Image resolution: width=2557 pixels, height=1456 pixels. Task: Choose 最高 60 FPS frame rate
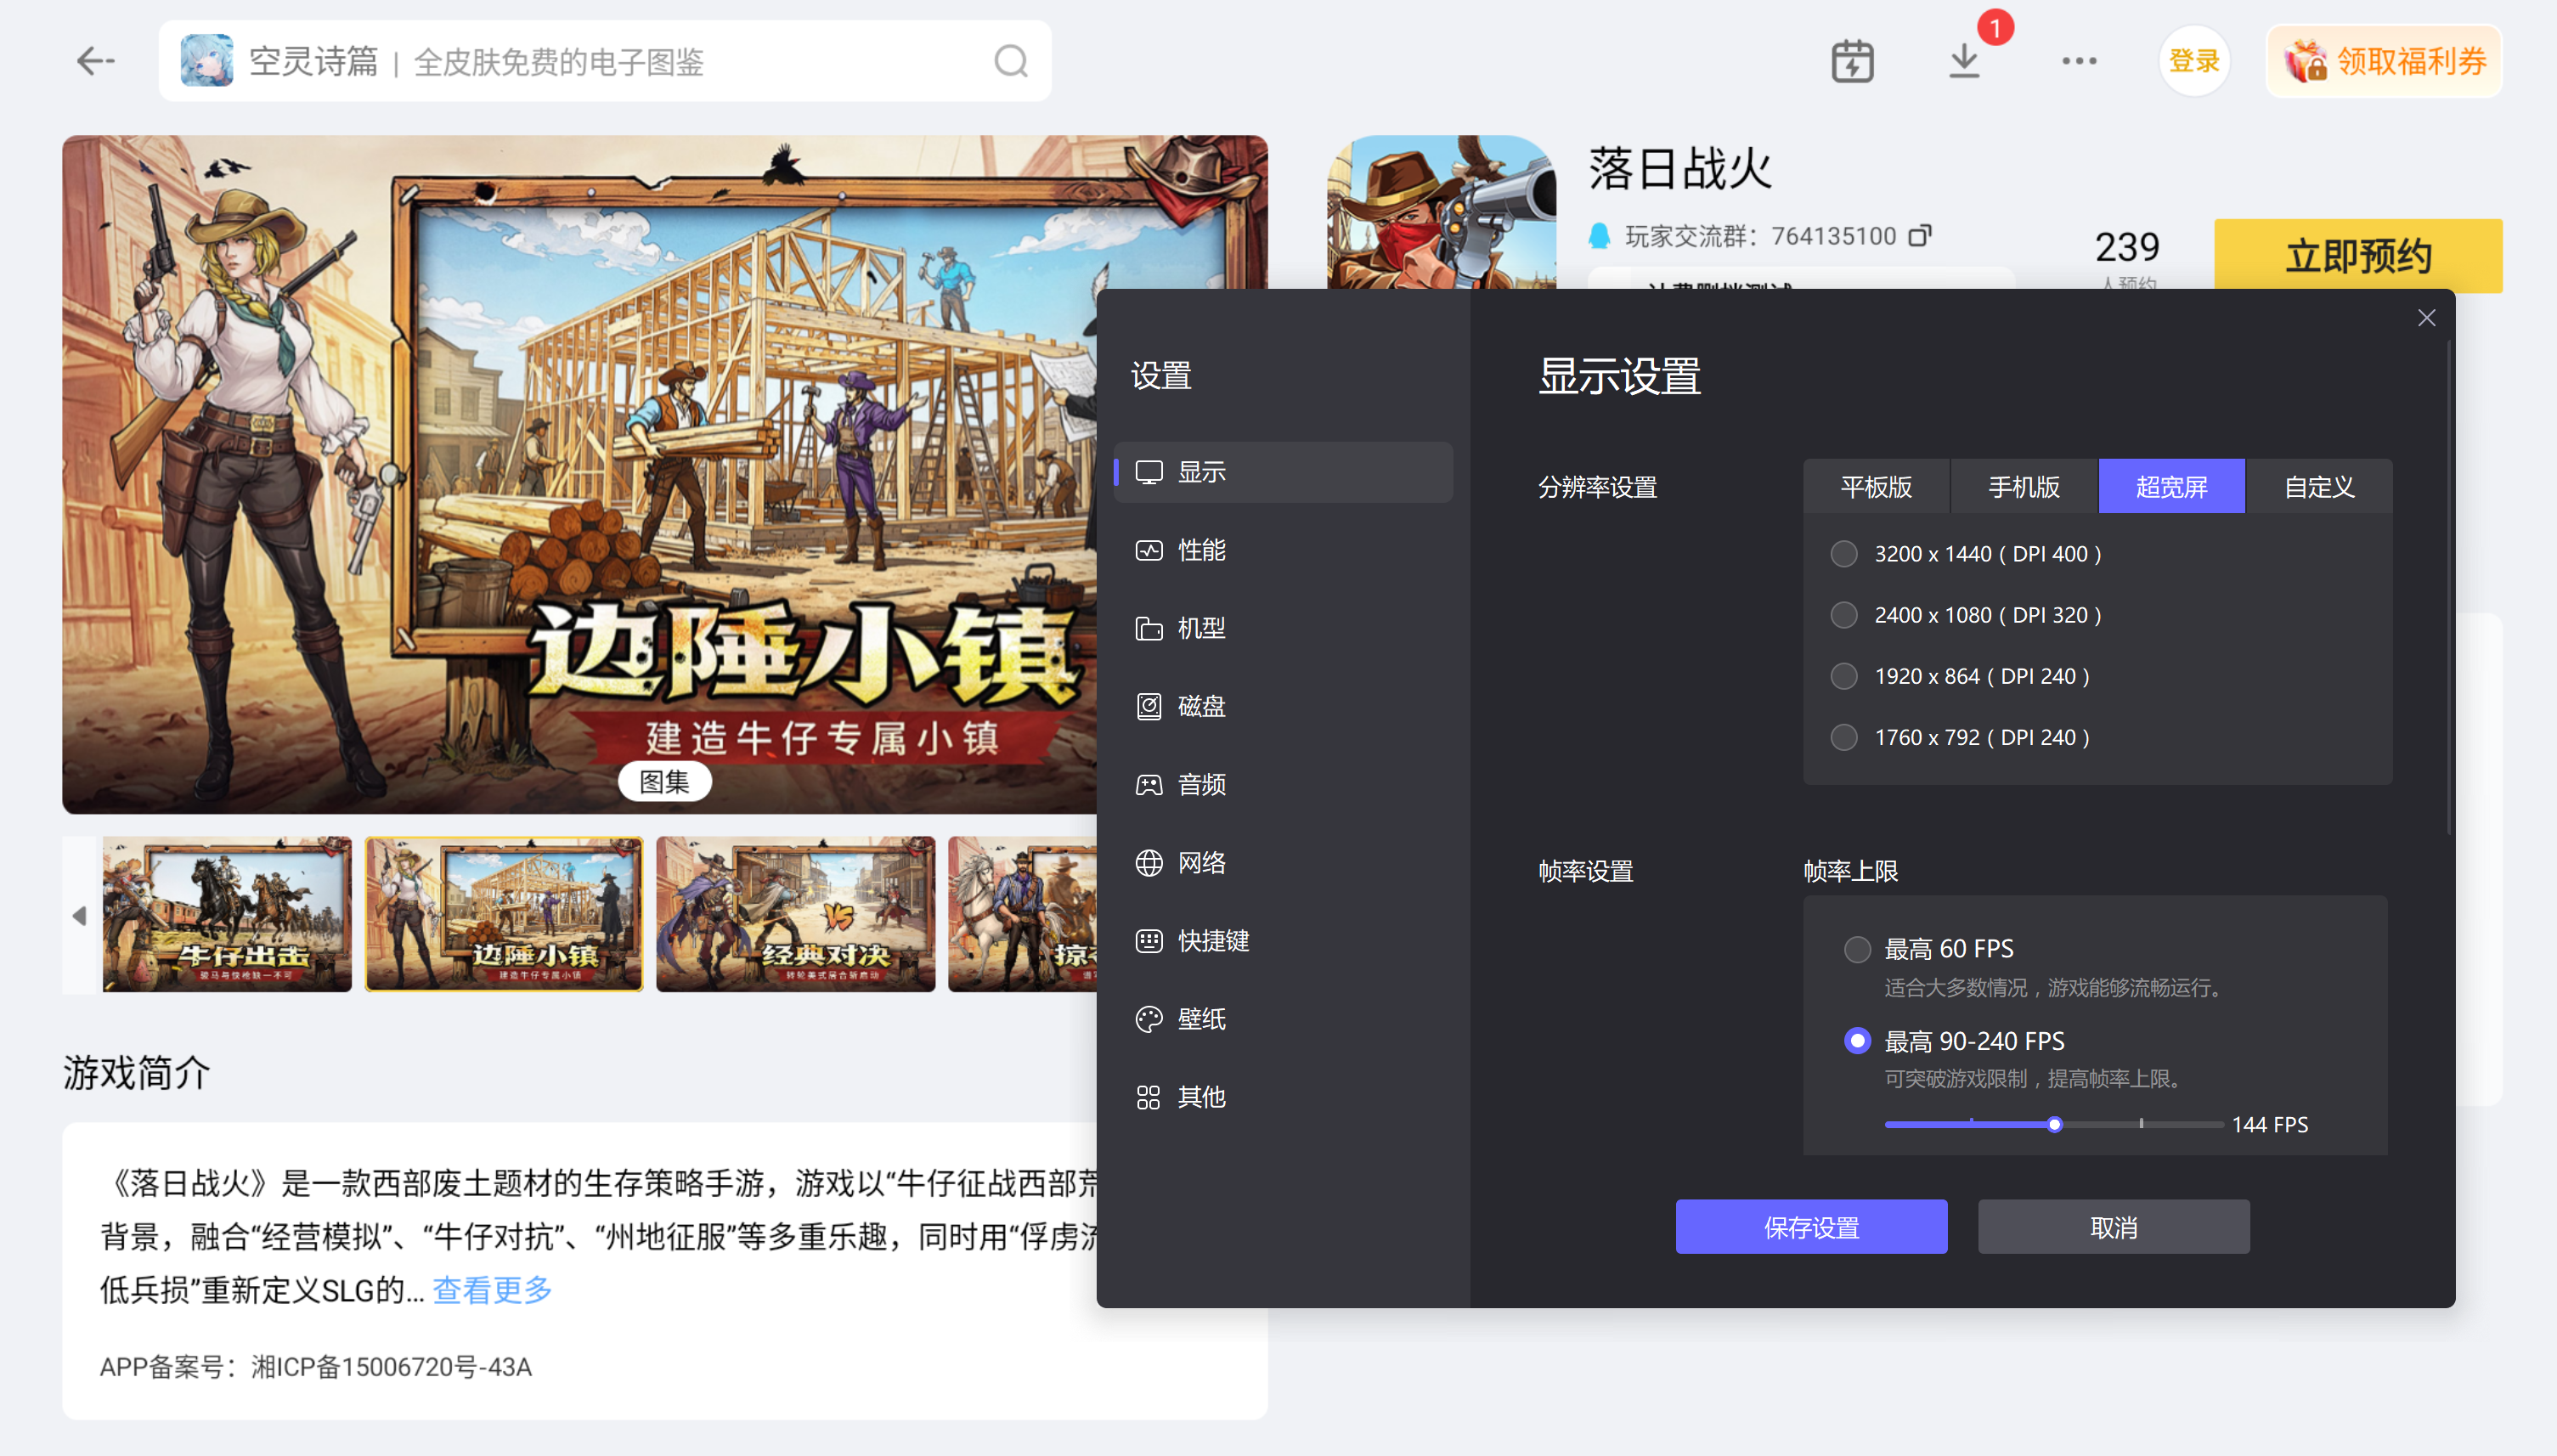pos(1857,949)
